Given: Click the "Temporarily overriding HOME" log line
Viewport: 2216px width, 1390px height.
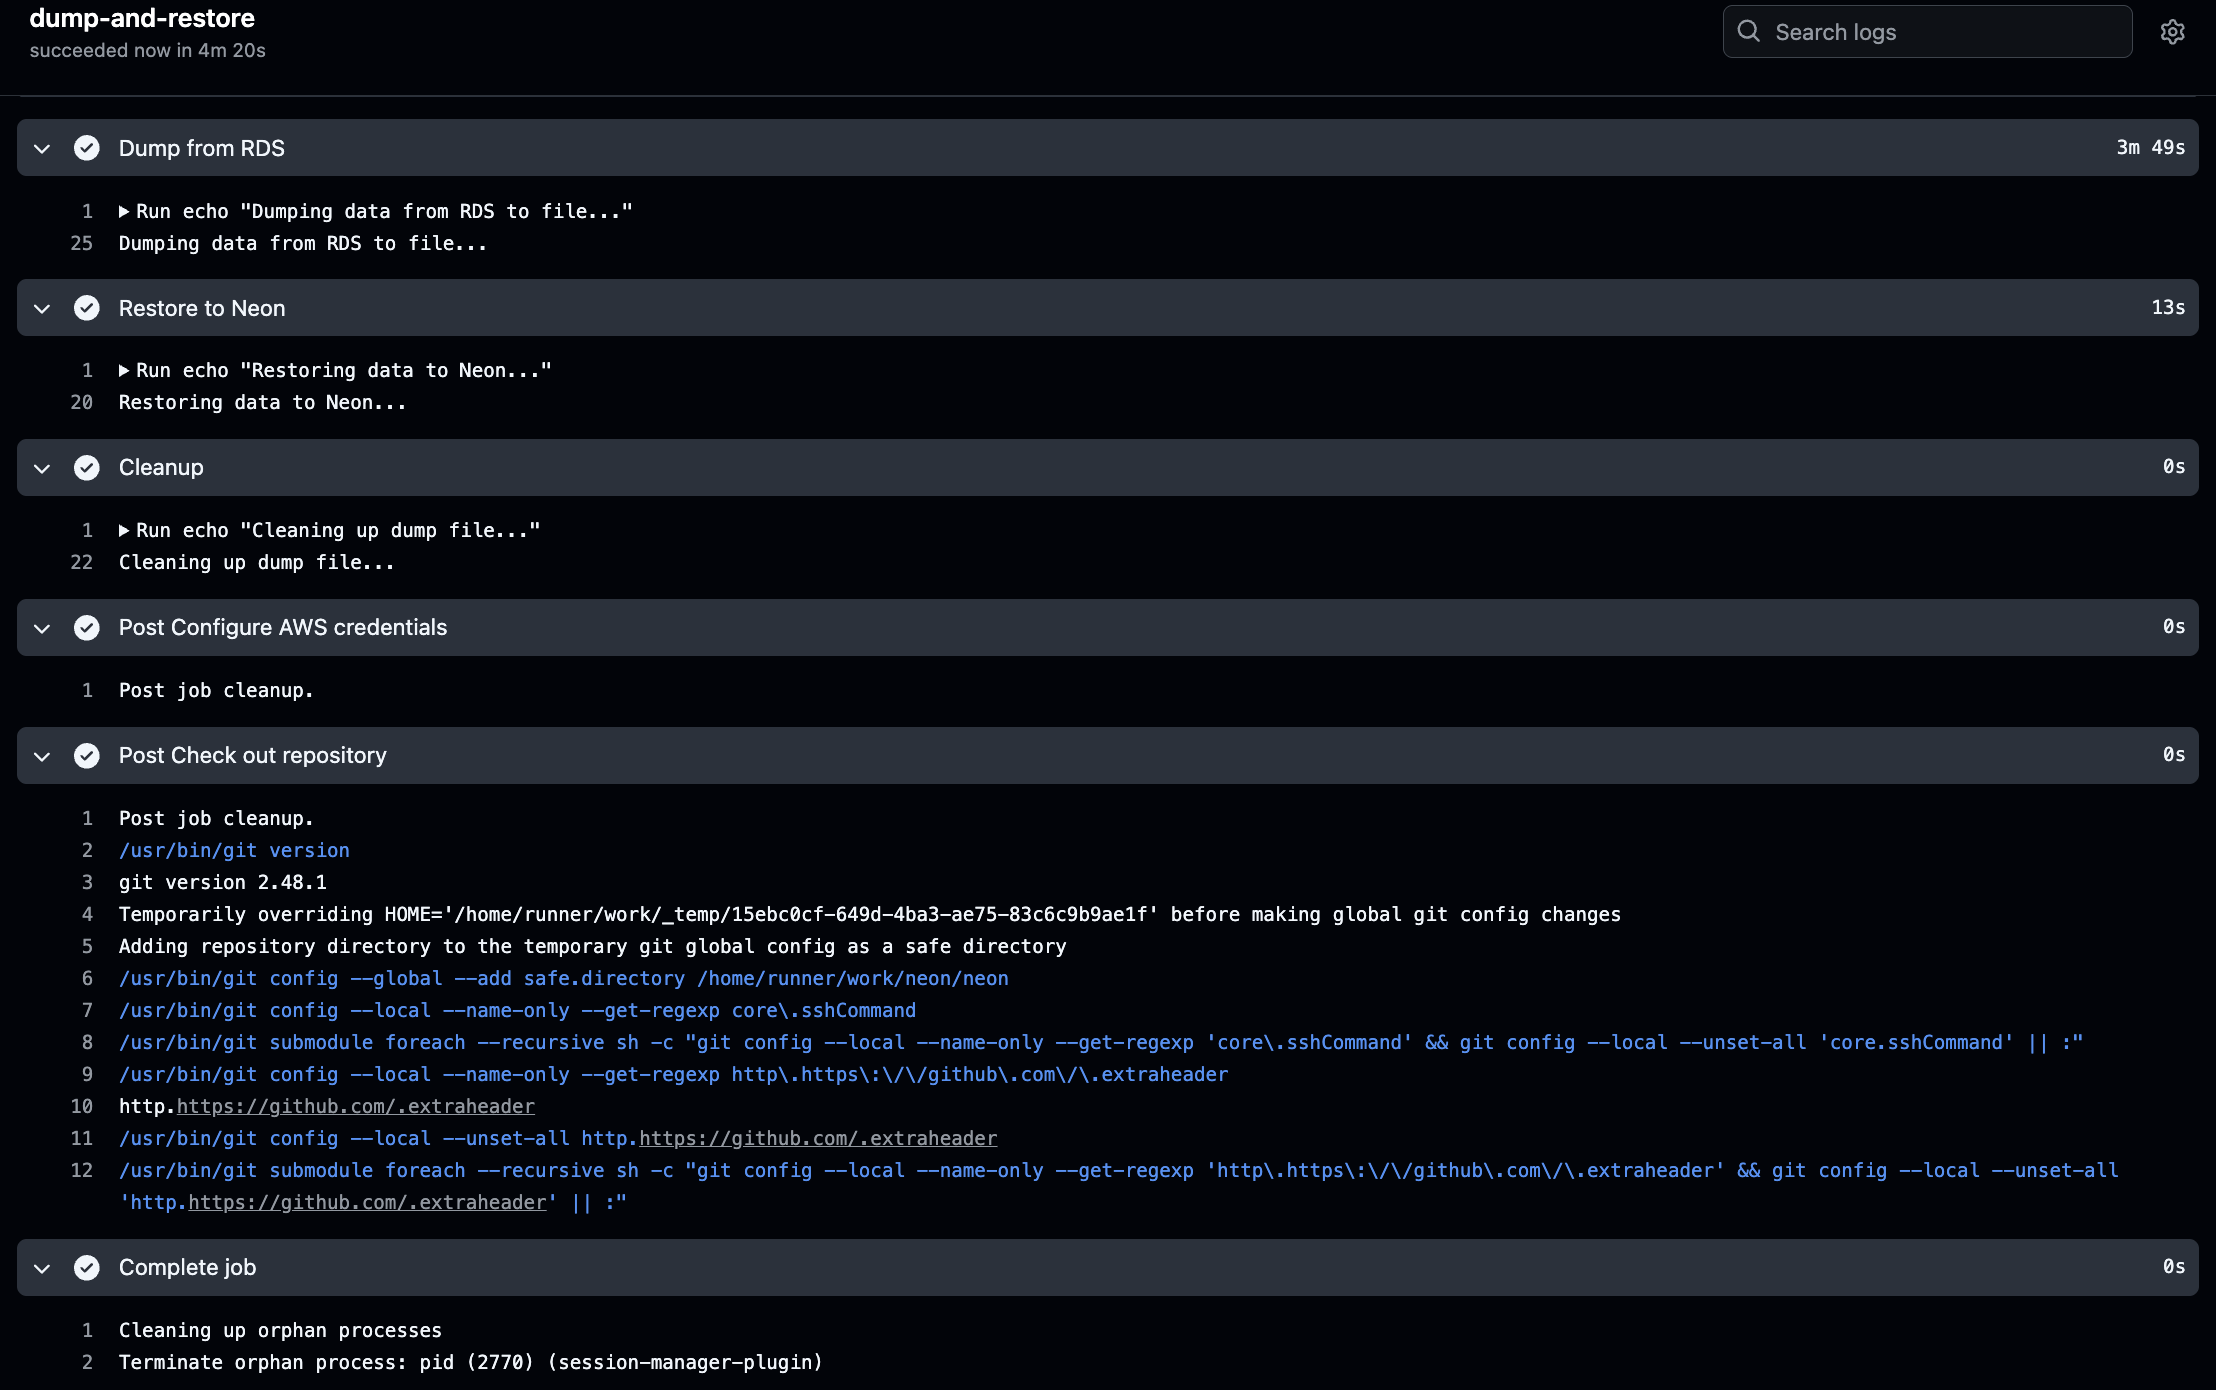Looking at the screenshot, I should click(869, 914).
